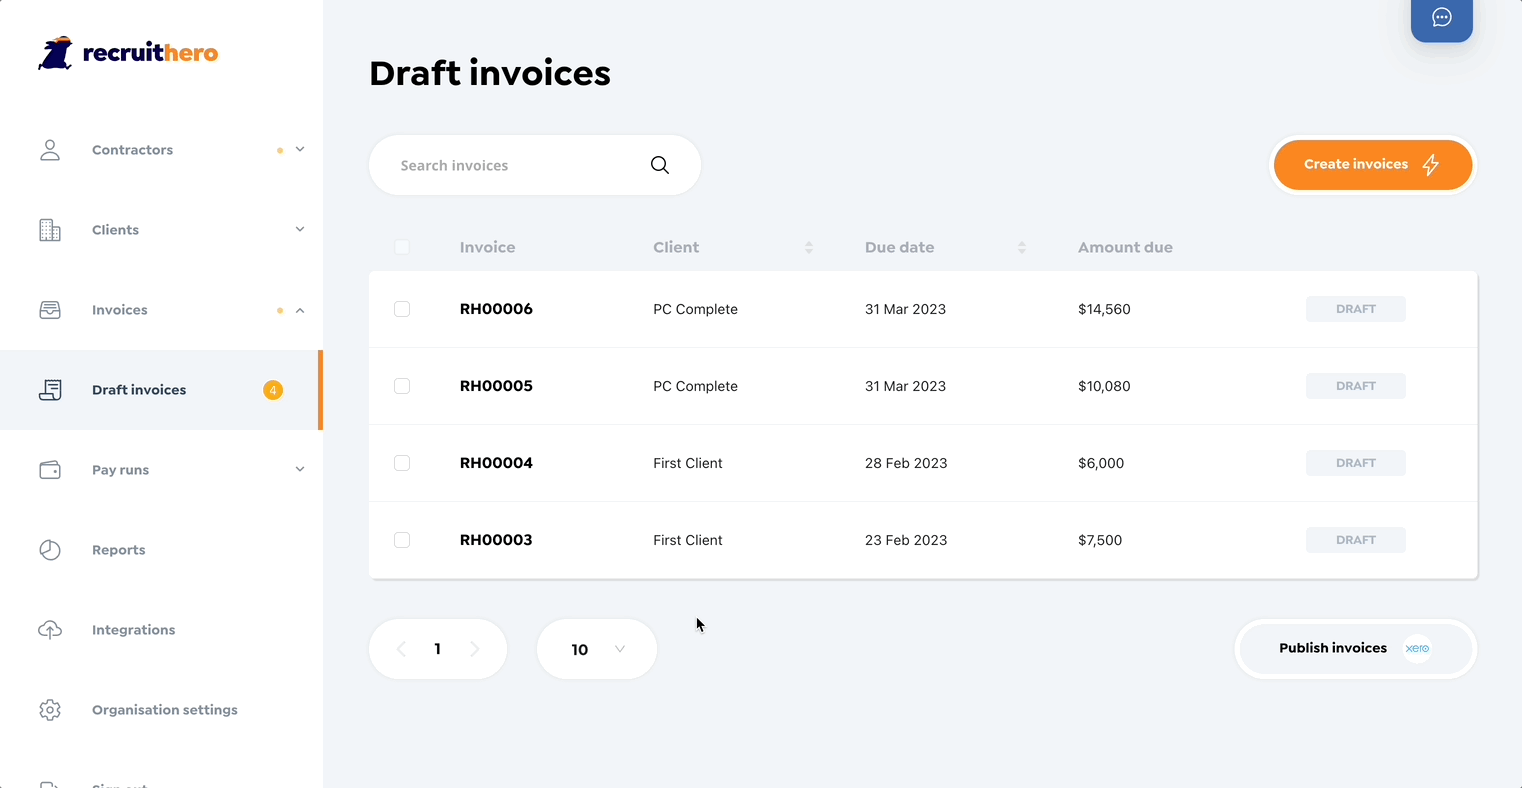Screen dimensions: 1522x788
Task: Focus the Search invoices field
Action: point(515,165)
